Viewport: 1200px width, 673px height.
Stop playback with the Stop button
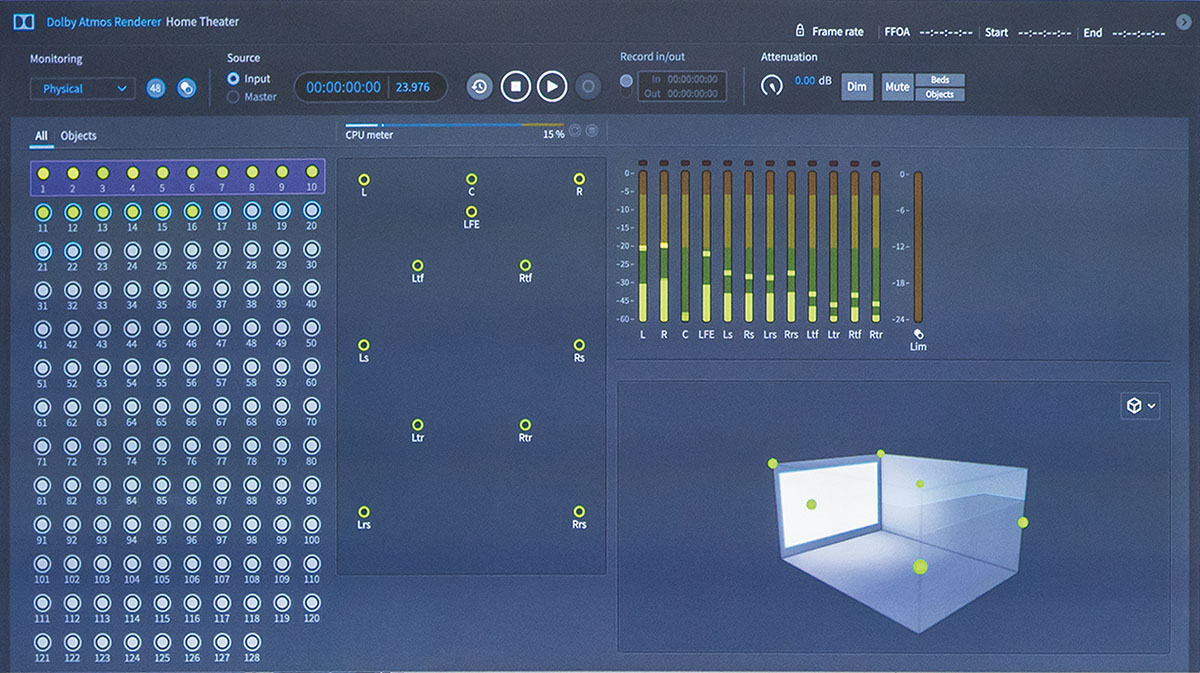515,87
